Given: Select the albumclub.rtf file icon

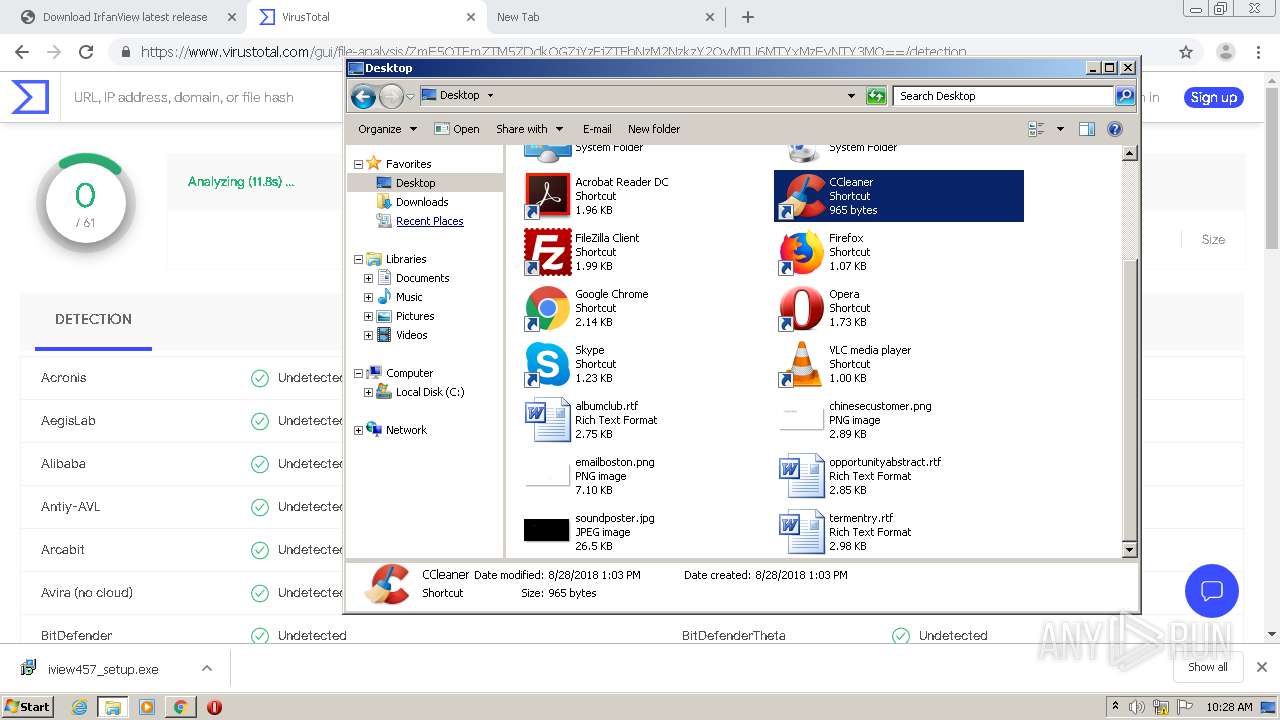Looking at the screenshot, I should 548,420.
